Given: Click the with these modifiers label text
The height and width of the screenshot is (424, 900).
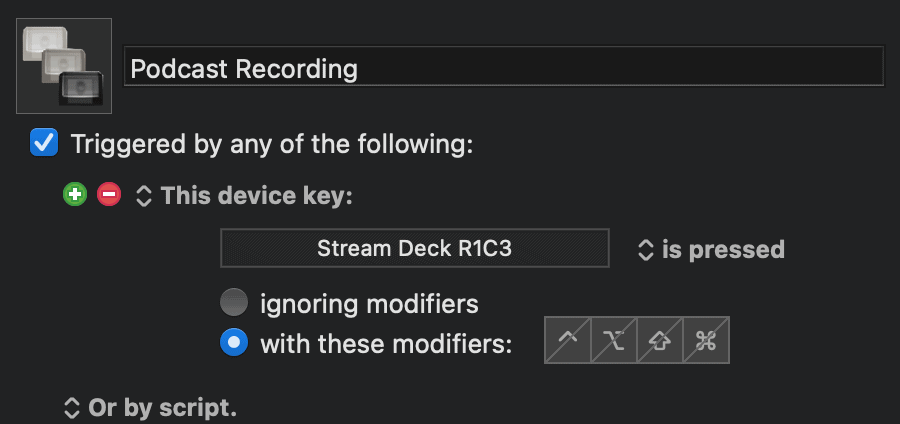Looking at the screenshot, I should tap(386, 344).
